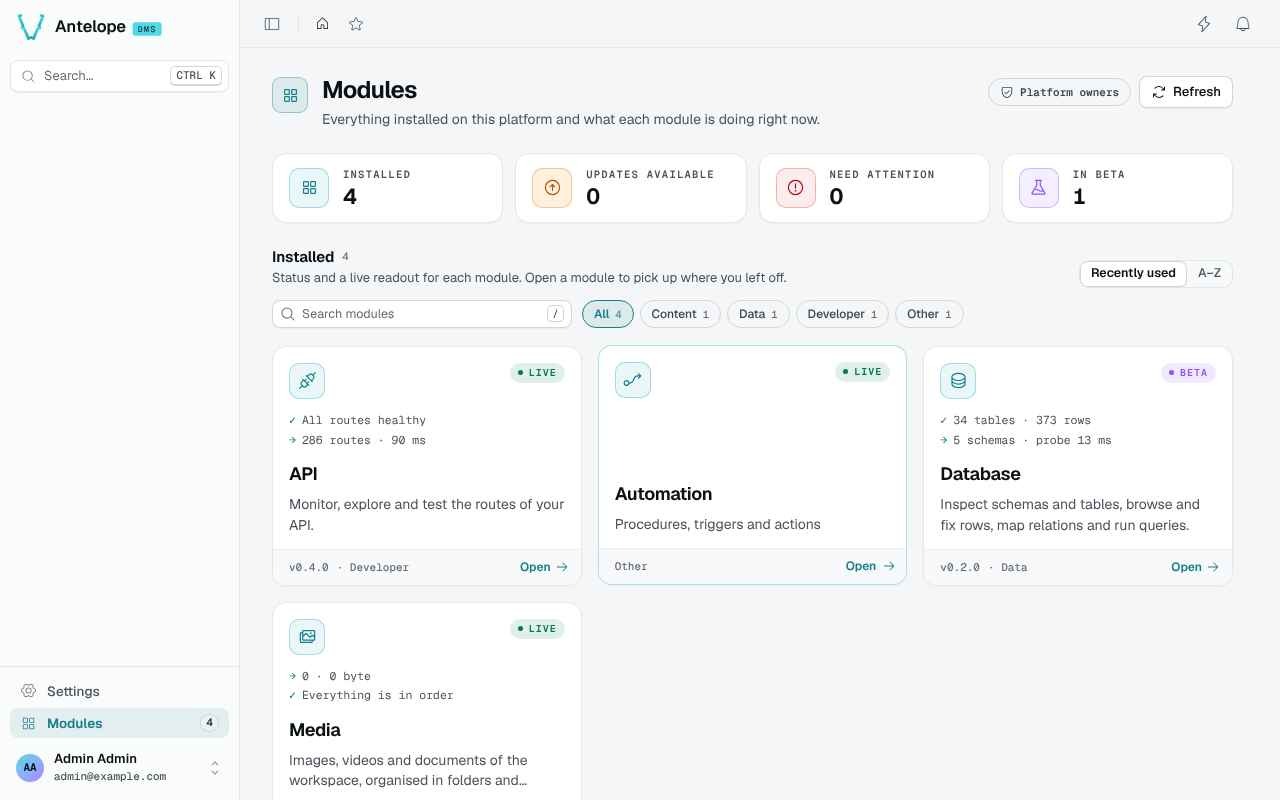This screenshot has height=800, width=1280.
Task: Star this page as favorite
Action: coord(356,24)
